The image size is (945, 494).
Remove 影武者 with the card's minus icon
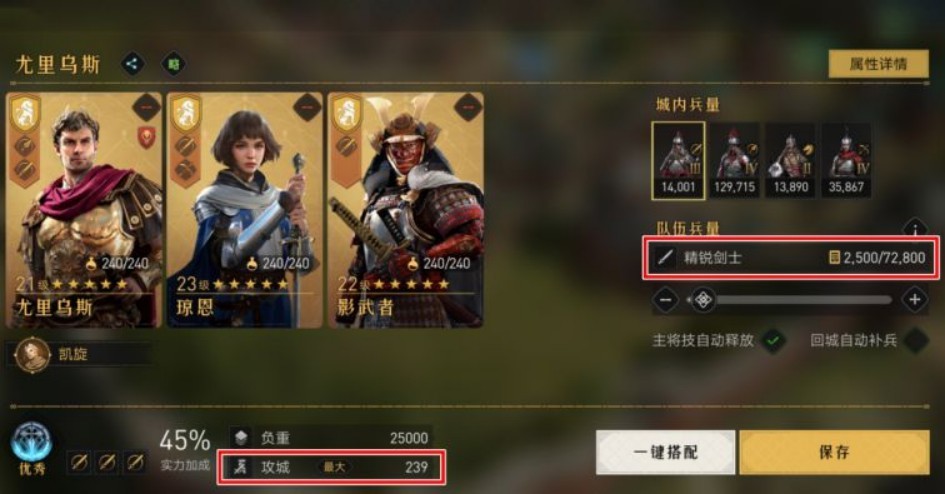click(468, 108)
